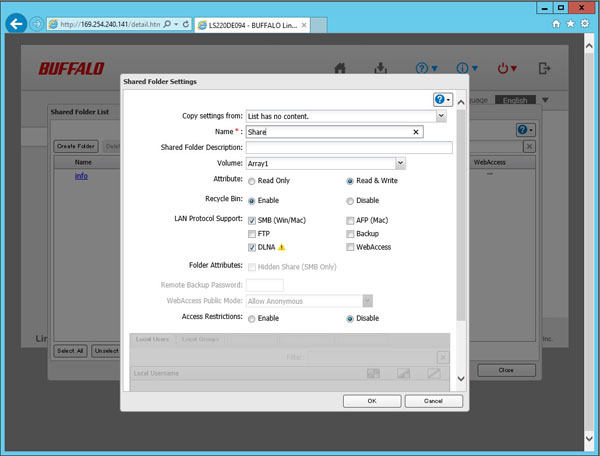600x456 pixels.
Task: Click the browser page scrollbar down arrow
Action: pos(589,438)
